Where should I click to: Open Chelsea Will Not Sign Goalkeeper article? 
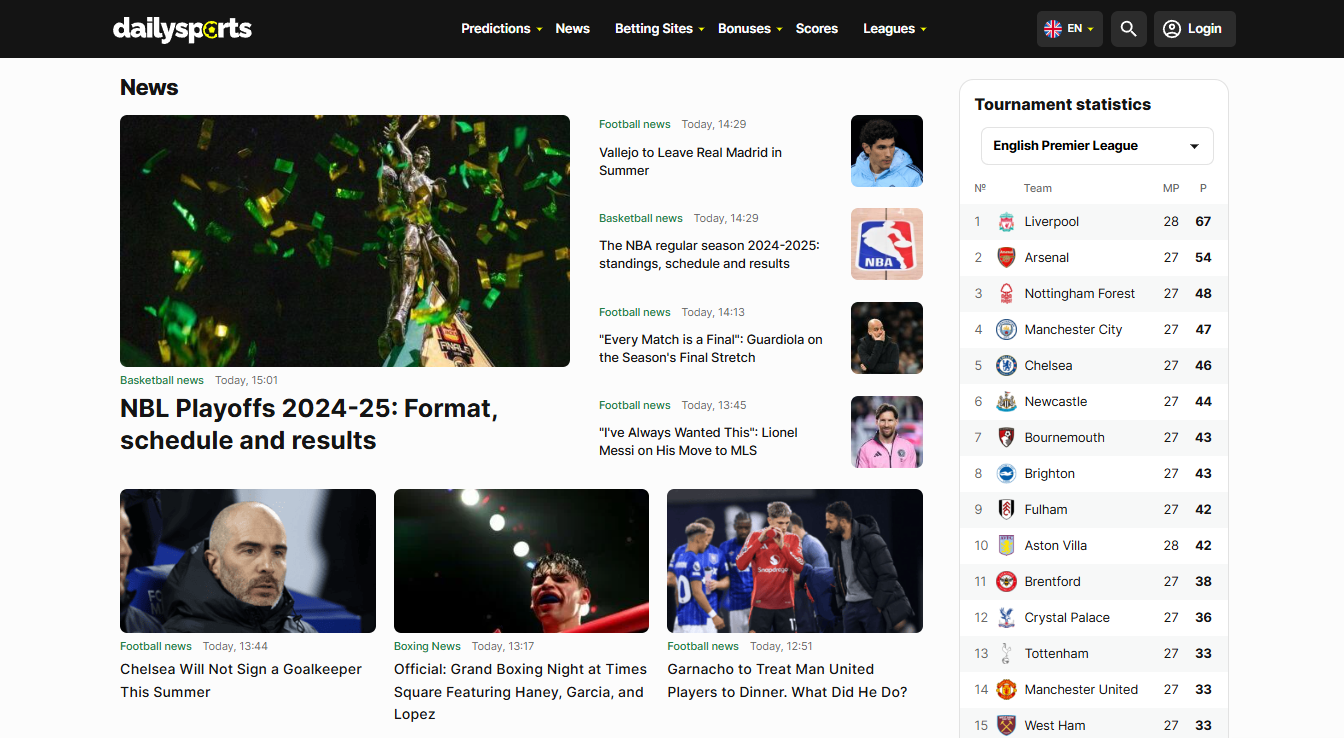(x=241, y=681)
